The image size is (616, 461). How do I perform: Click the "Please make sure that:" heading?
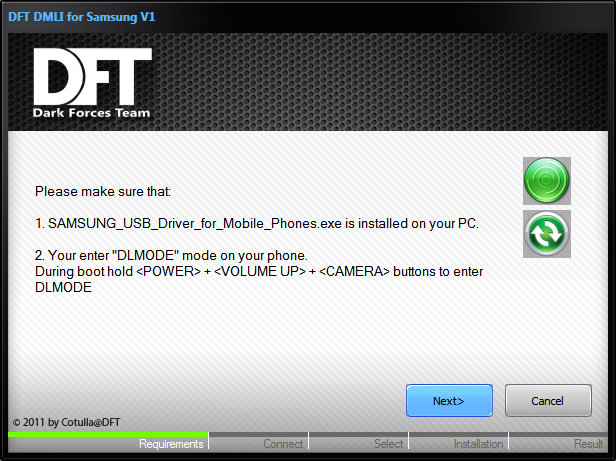click(x=103, y=191)
